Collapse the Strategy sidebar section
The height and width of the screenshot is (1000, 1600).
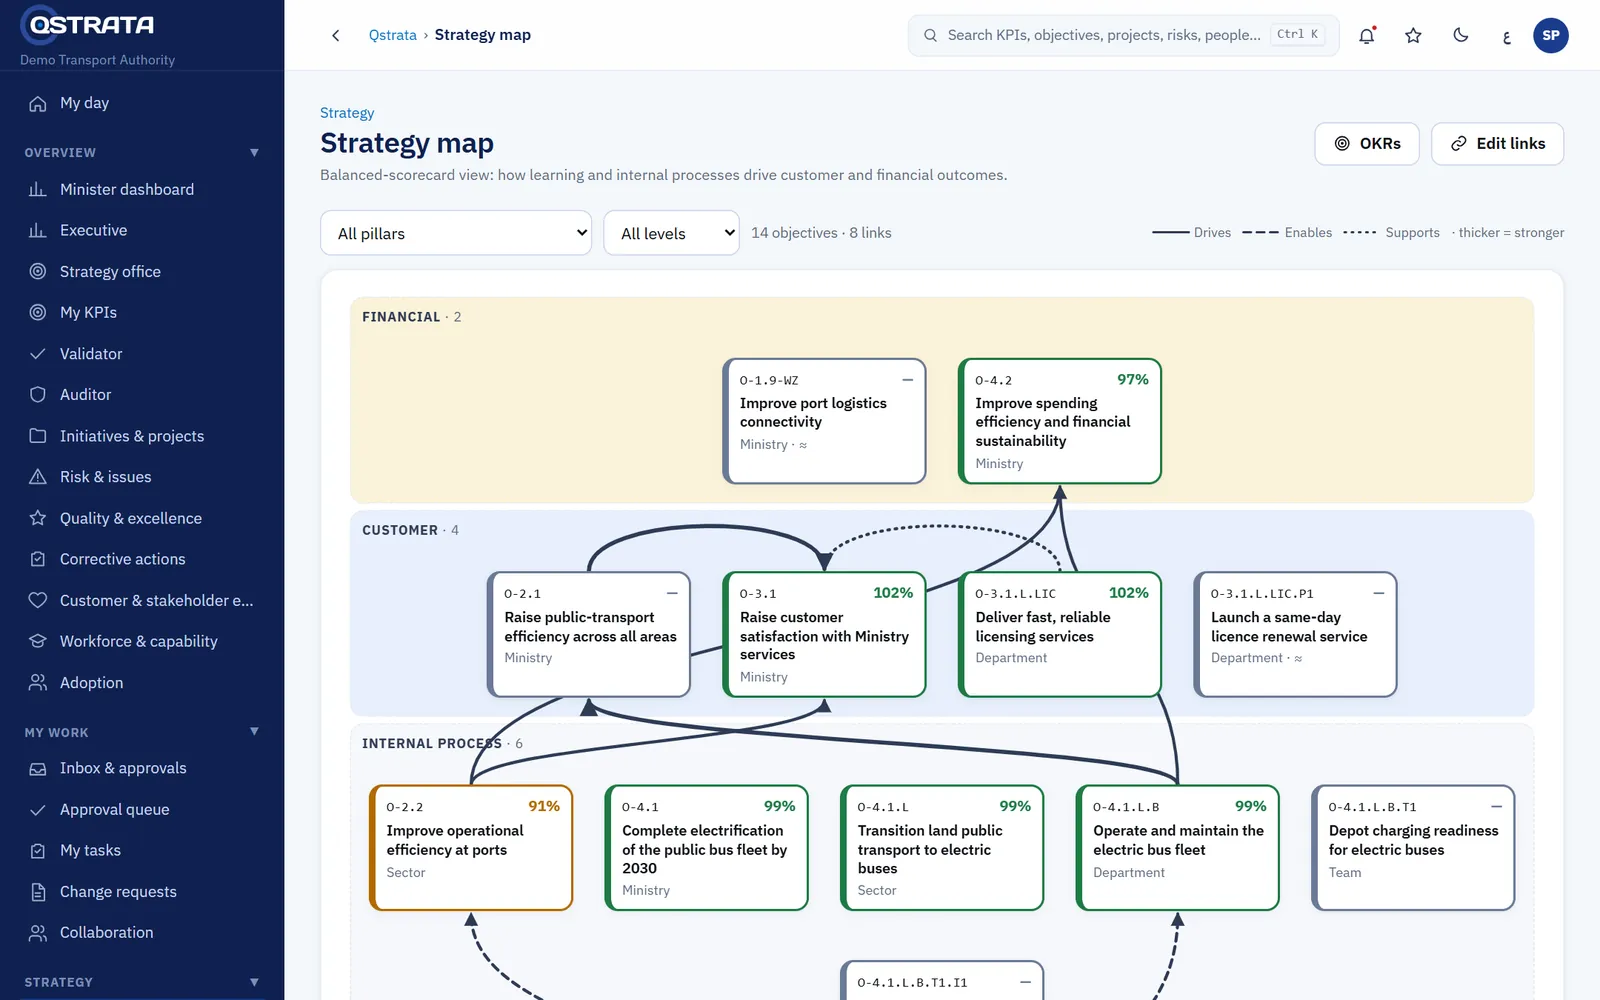click(x=254, y=982)
